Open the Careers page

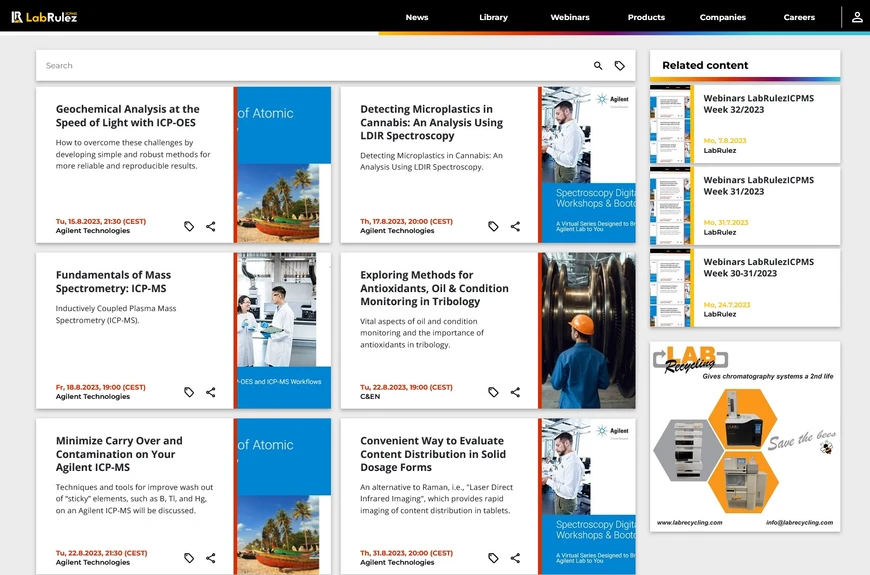coord(799,17)
